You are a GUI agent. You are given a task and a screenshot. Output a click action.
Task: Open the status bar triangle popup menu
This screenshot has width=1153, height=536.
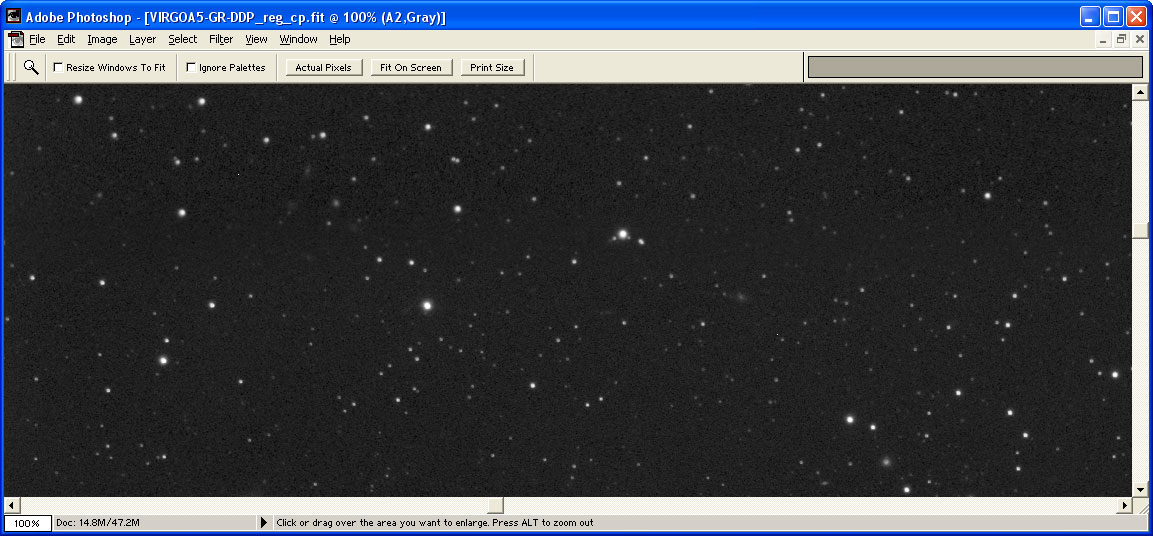[x=265, y=523]
